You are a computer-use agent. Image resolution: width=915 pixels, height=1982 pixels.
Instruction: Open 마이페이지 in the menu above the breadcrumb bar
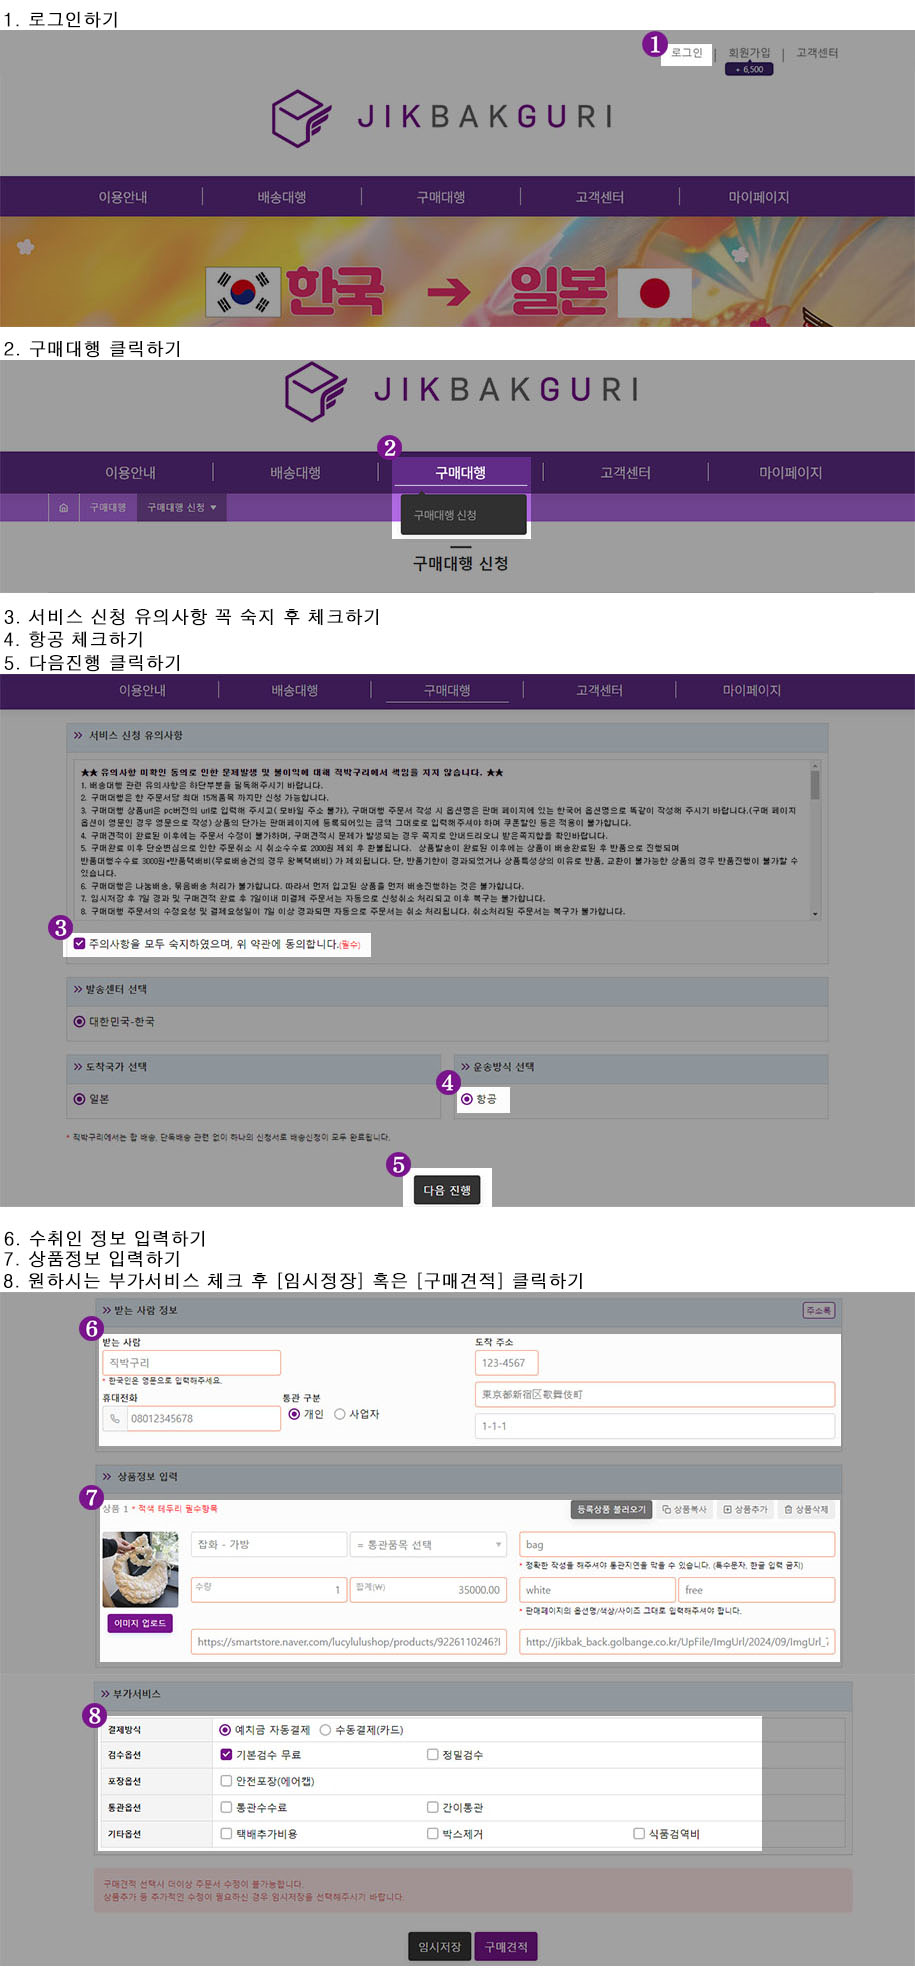pos(791,472)
